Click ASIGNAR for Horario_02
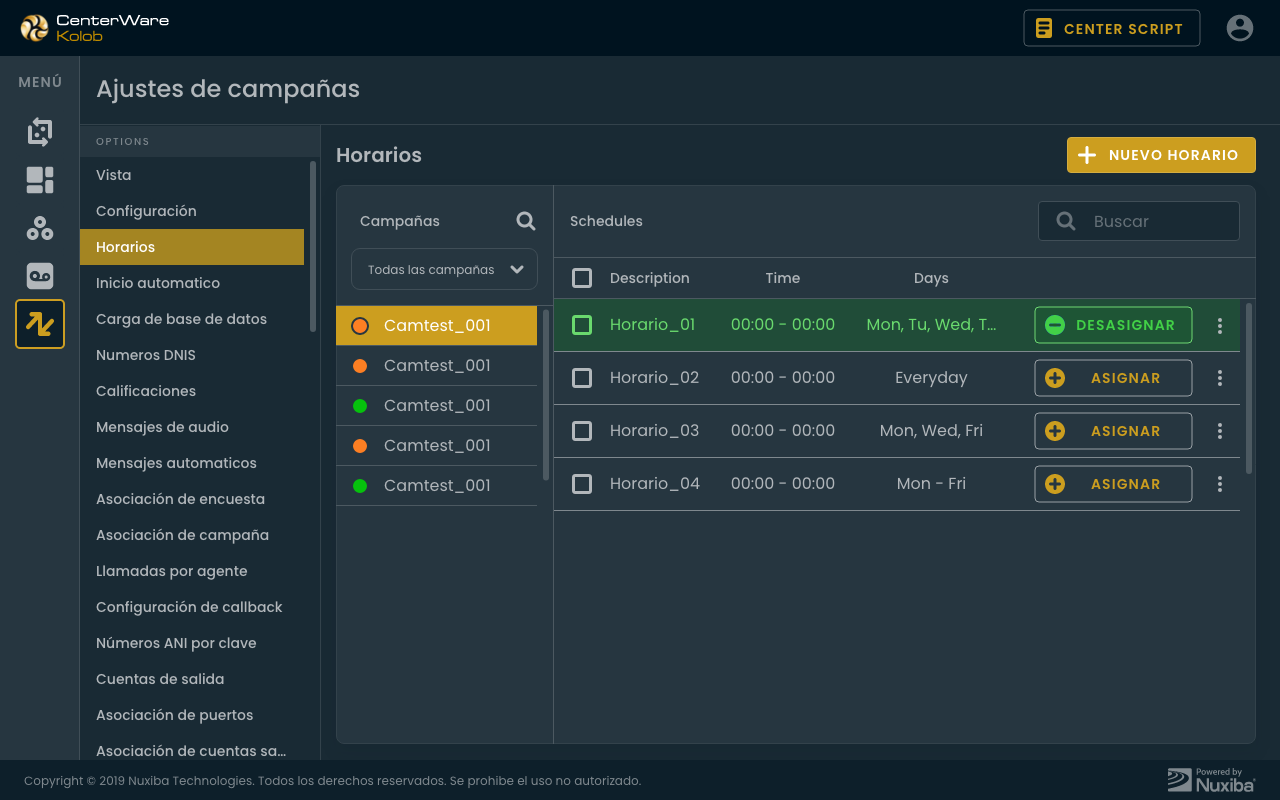This screenshot has height=800, width=1280. point(1113,378)
